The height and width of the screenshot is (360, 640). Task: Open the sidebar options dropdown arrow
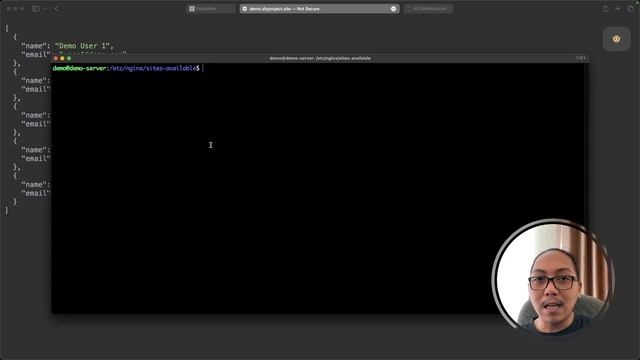coord(45,9)
